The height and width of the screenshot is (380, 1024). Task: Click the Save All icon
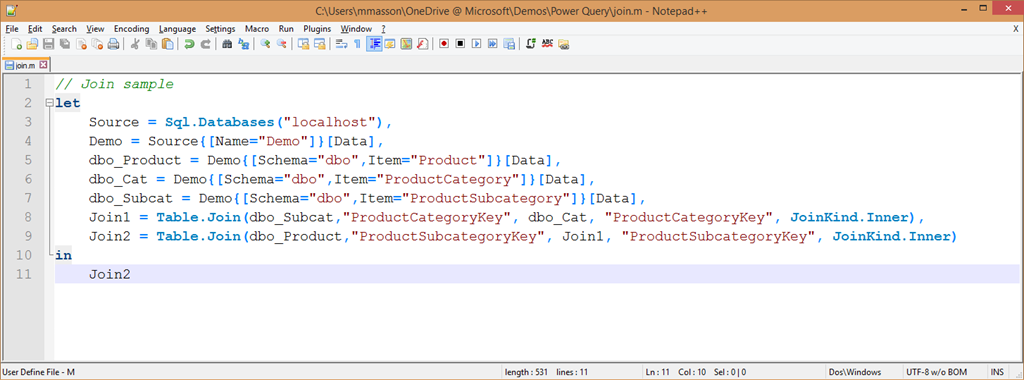(65, 44)
